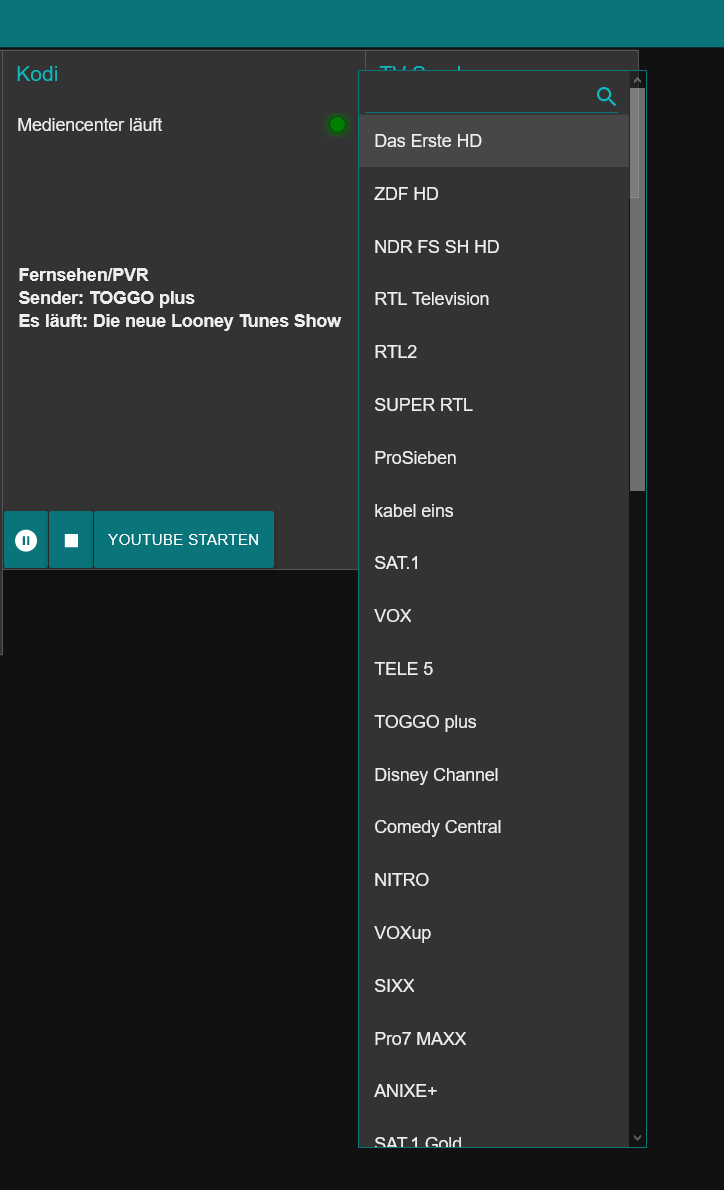
Task: Click the Kodi panel title
Action: pos(37,74)
